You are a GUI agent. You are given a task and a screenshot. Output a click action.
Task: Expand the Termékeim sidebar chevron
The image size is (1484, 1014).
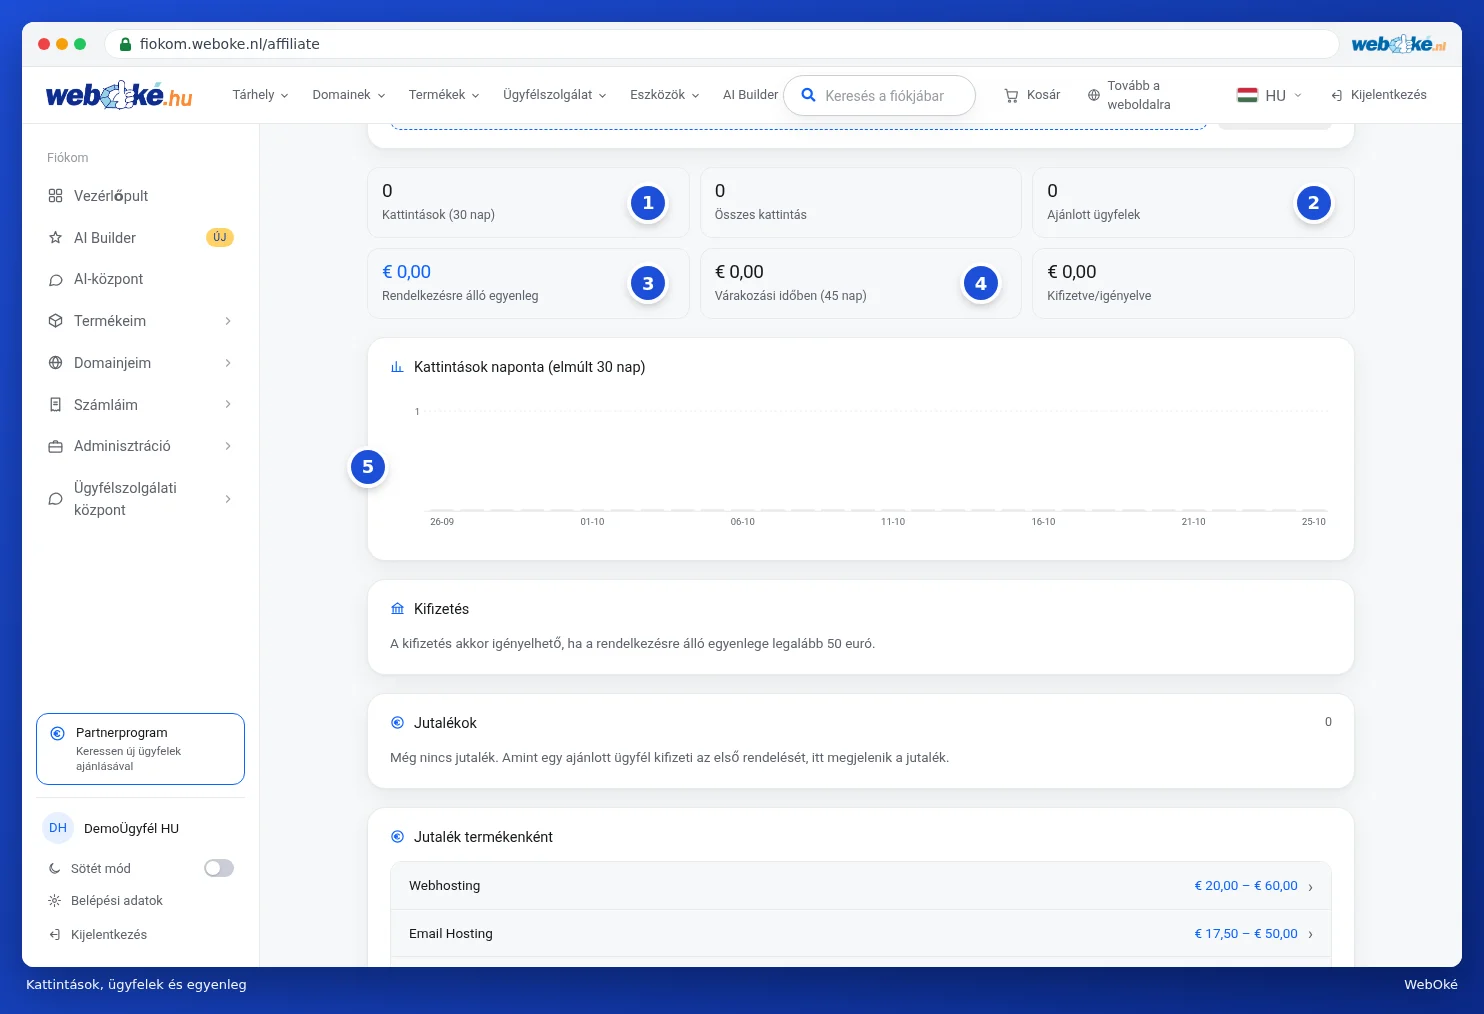(x=228, y=321)
